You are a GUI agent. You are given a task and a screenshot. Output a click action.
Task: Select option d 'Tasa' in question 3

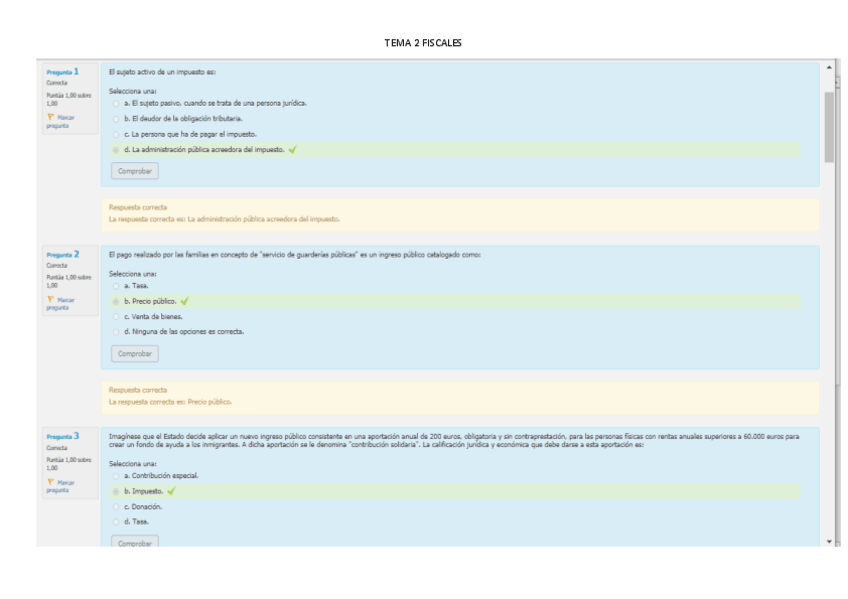tap(116, 522)
